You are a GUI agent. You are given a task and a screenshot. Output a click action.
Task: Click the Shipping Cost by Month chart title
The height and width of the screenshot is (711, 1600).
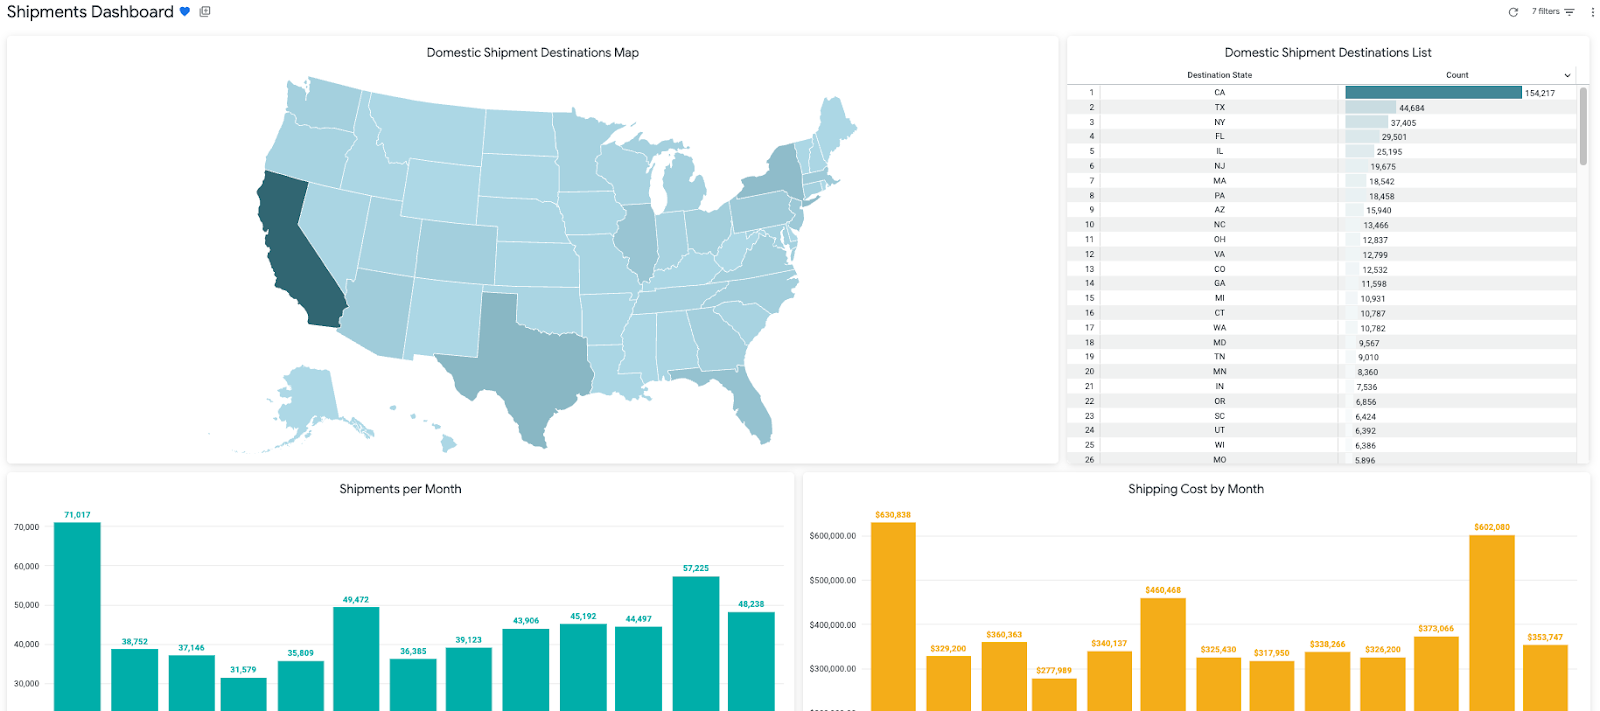(x=1196, y=489)
